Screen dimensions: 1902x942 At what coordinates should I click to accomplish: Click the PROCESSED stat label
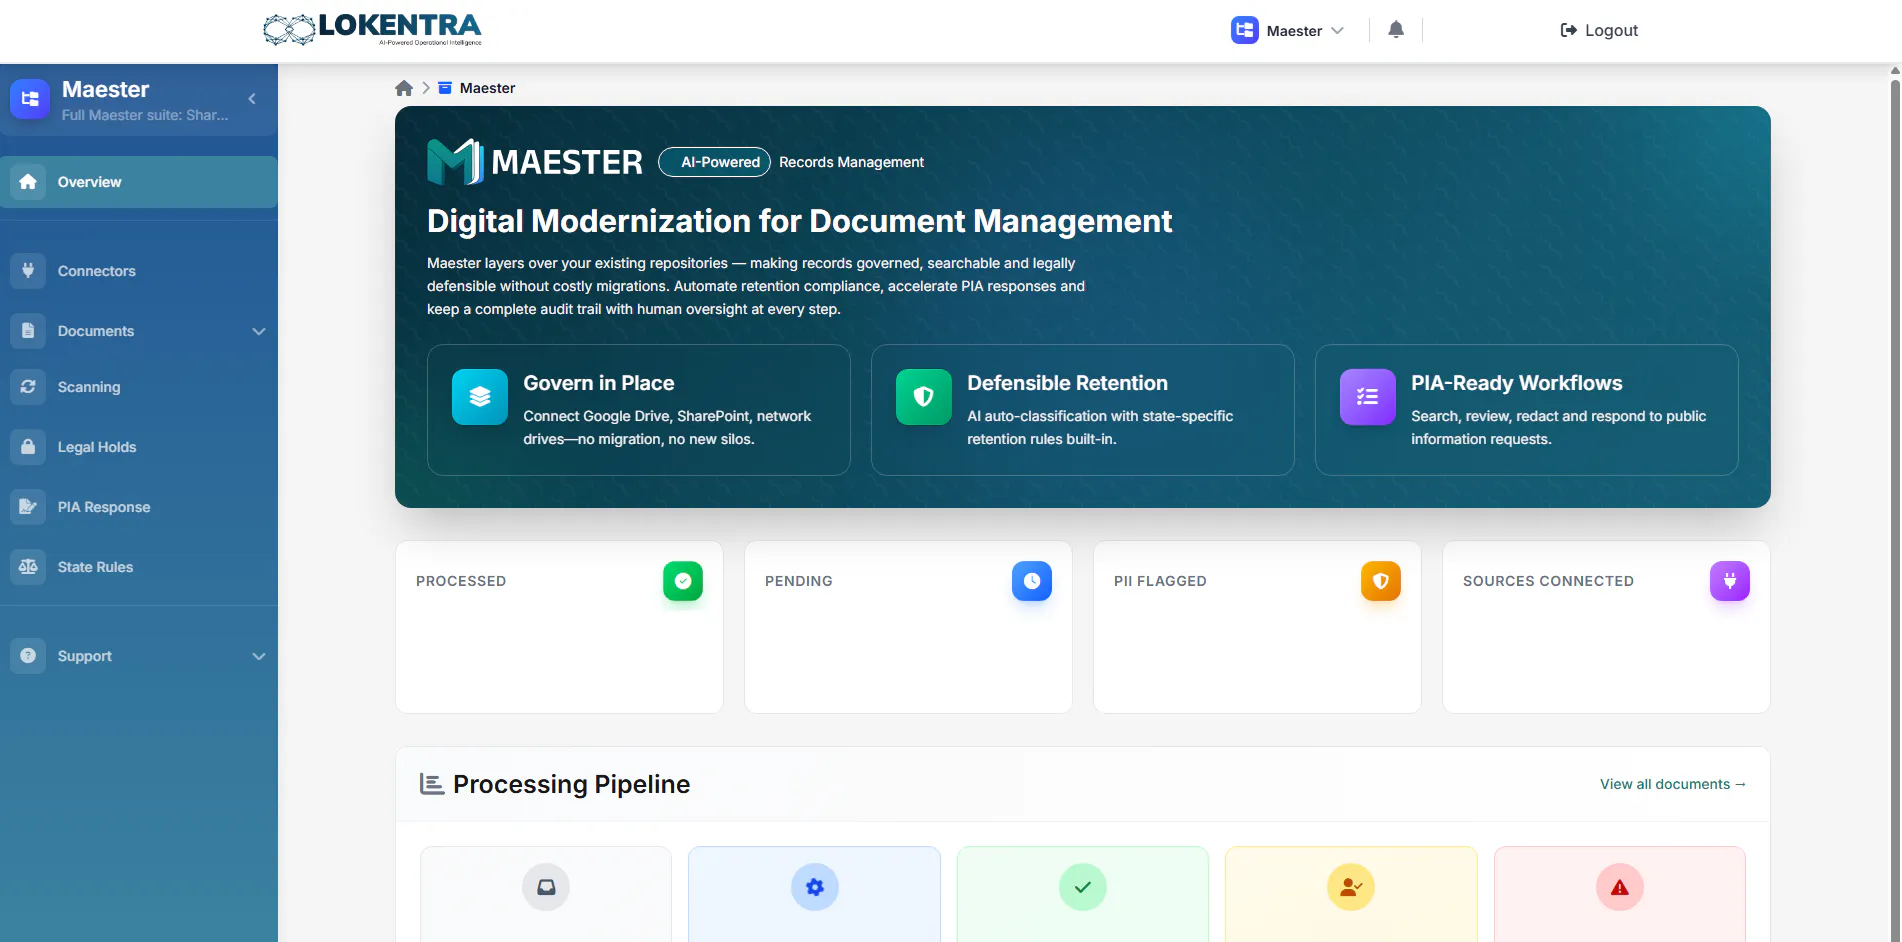pos(461,581)
